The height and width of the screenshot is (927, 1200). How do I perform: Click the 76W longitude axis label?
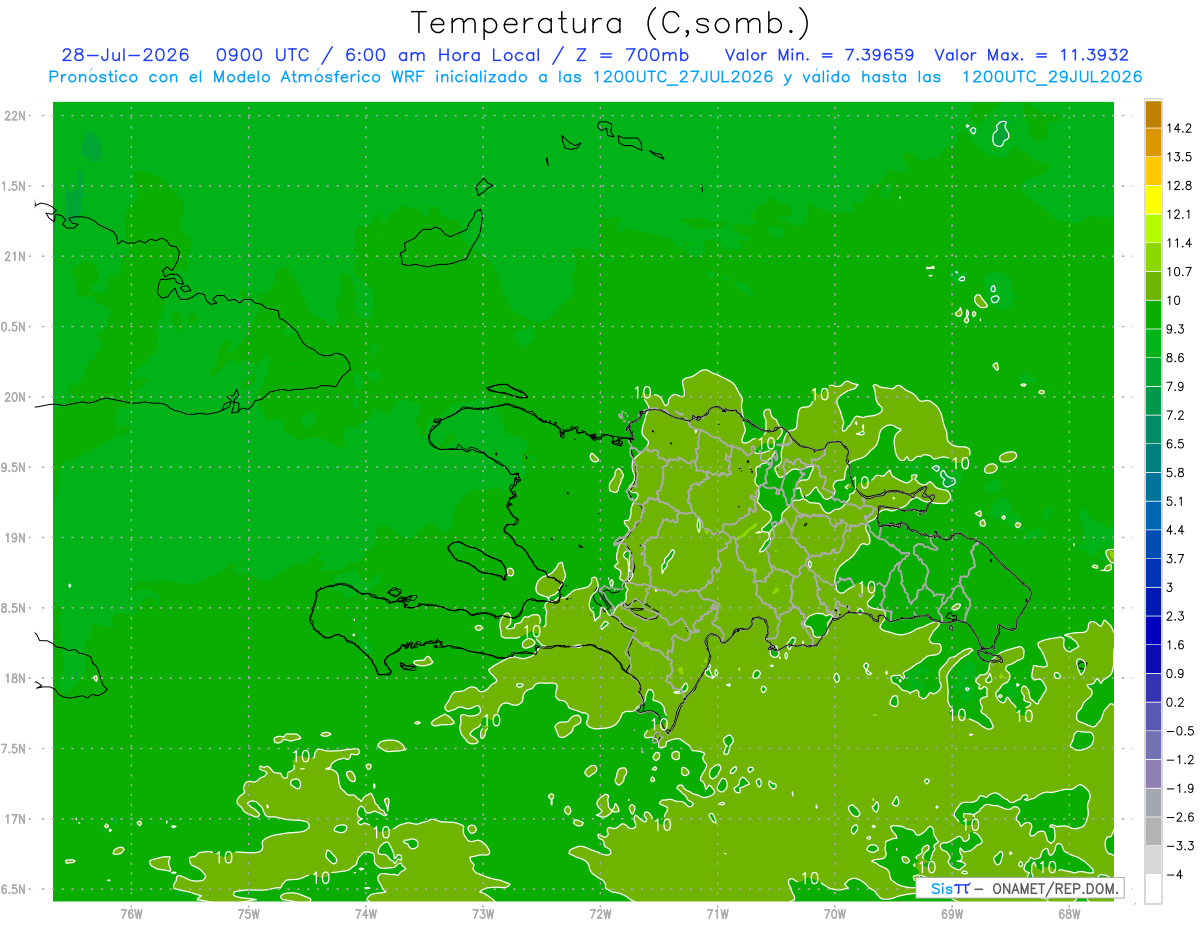[131, 913]
